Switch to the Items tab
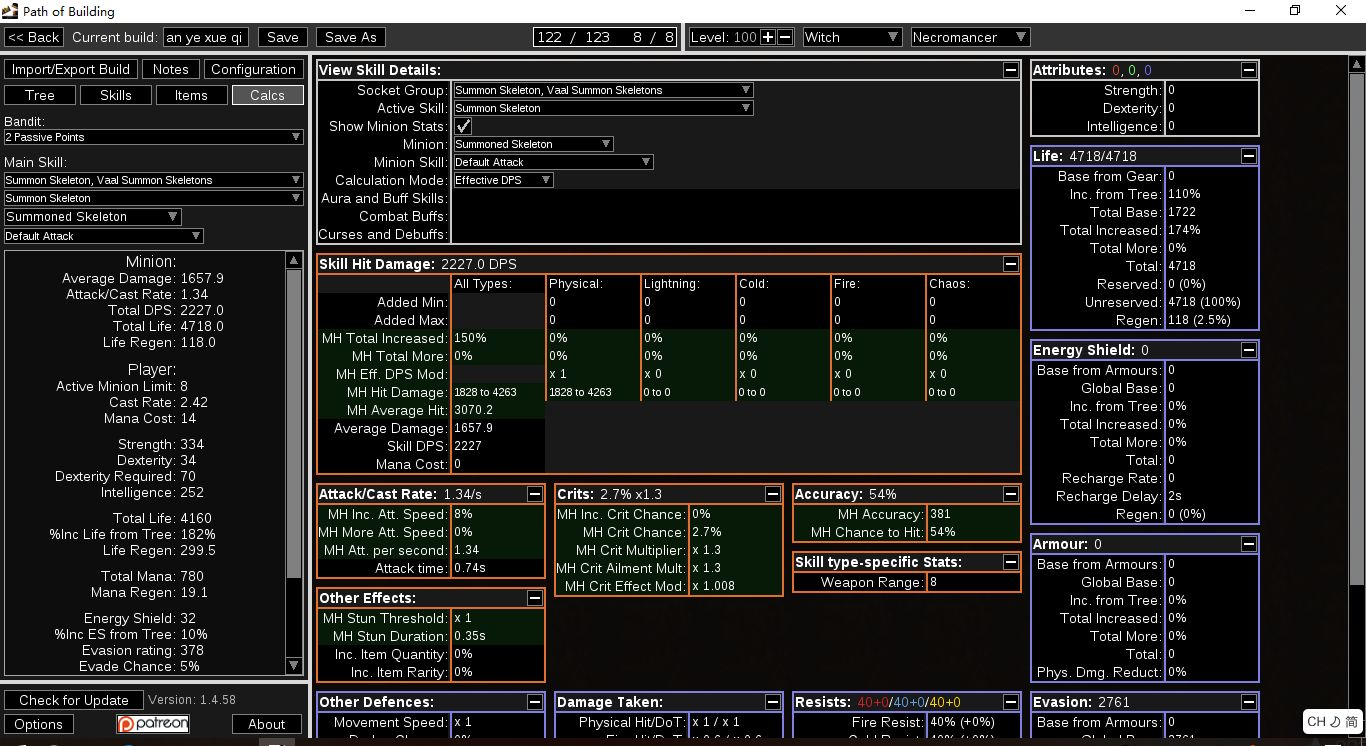The width and height of the screenshot is (1366, 746). (191, 95)
